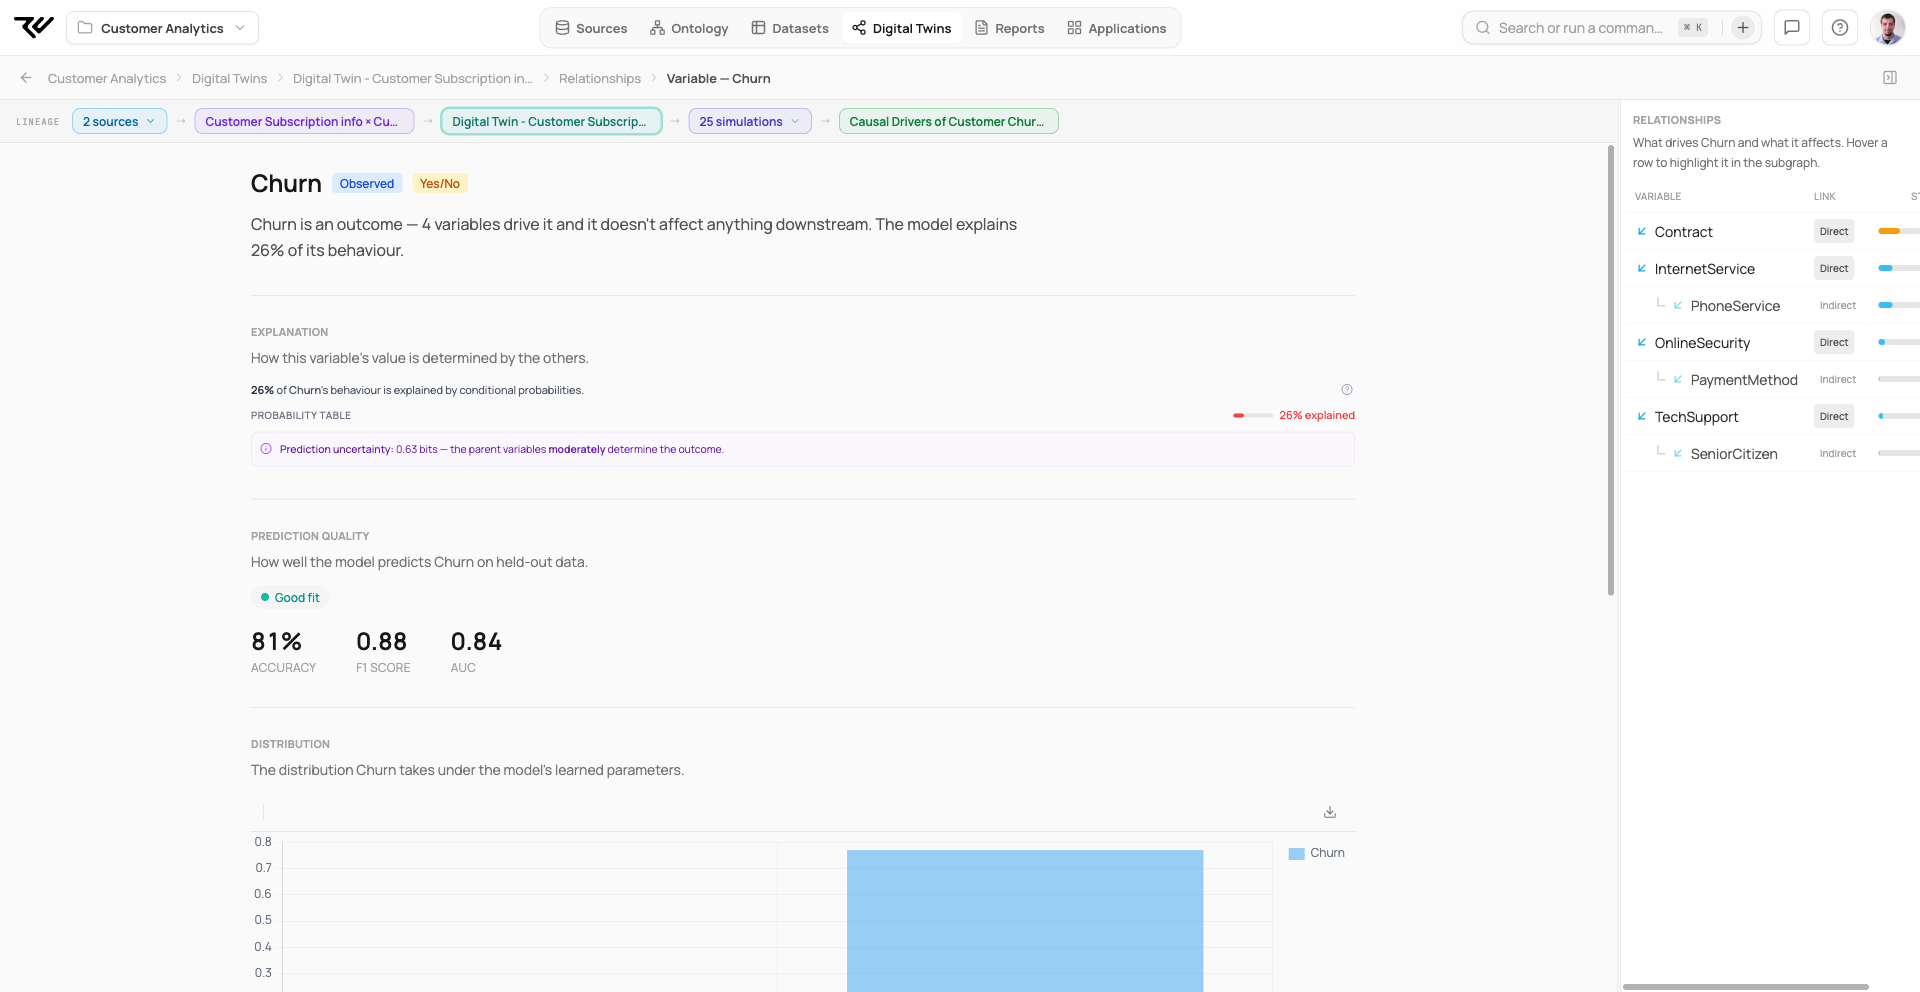The image size is (1920, 992).
Task: Click Direct badge for InternetService
Action: point(1834,268)
